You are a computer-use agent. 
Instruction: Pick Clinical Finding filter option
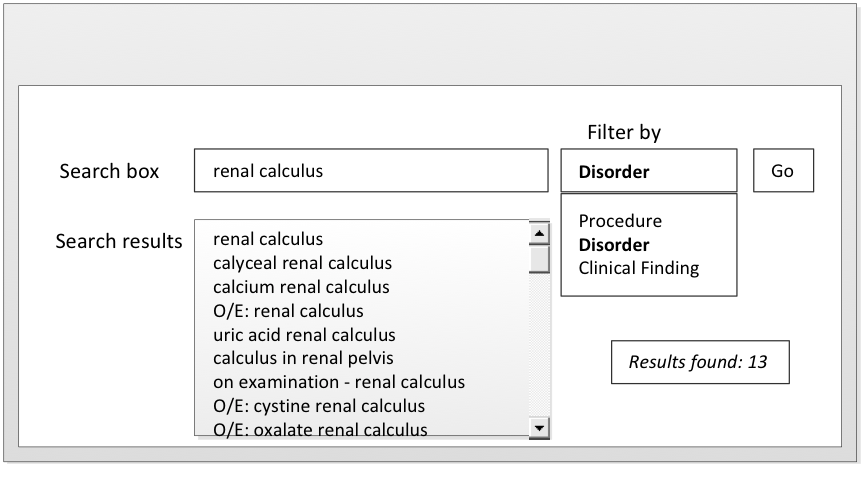638,268
